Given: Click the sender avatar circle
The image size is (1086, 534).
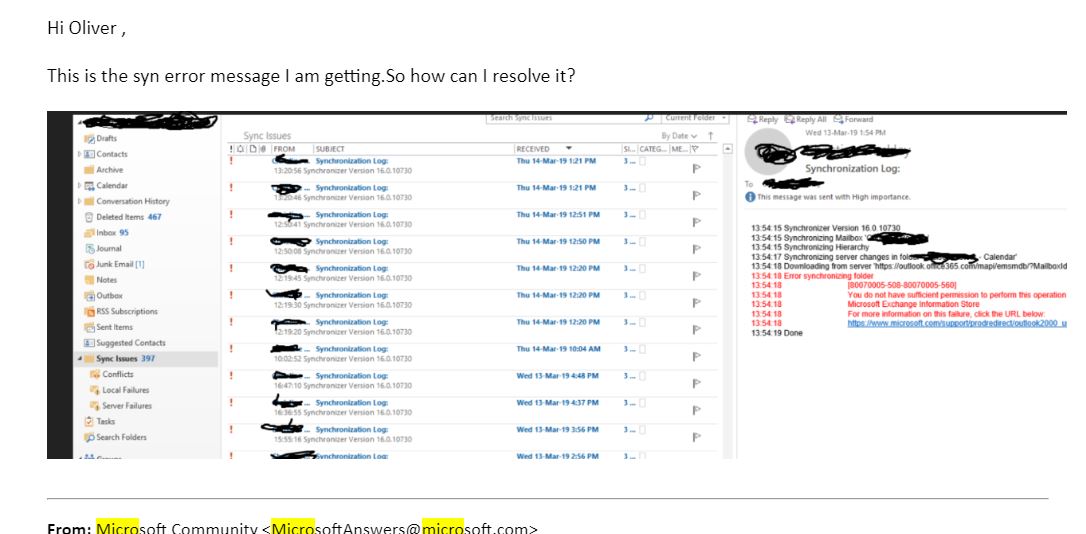Looking at the screenshot, I should pos(769,152).
